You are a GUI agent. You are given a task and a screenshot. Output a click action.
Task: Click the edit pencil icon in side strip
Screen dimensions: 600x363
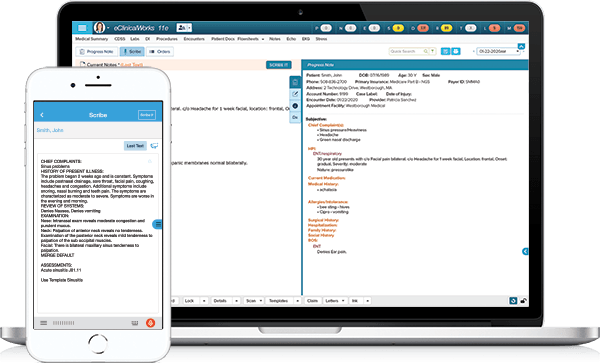[295, 94]
